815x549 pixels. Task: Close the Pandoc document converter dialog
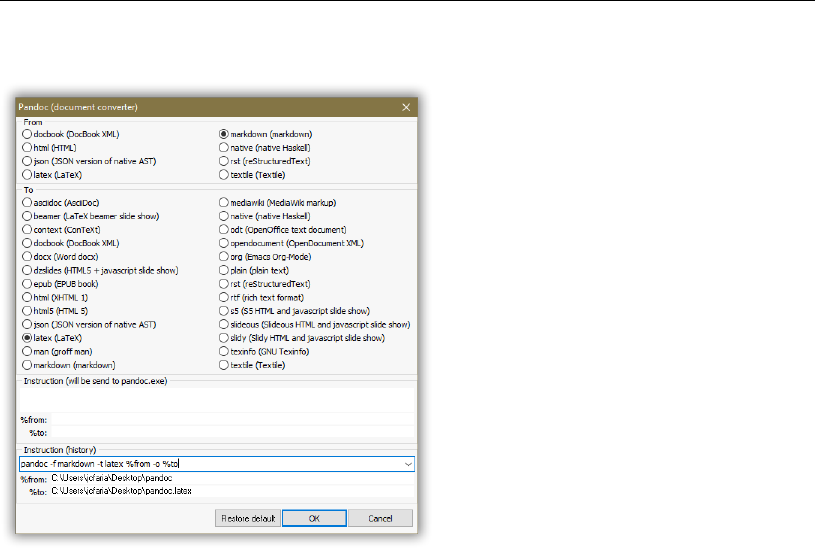[x=406, y=107]
